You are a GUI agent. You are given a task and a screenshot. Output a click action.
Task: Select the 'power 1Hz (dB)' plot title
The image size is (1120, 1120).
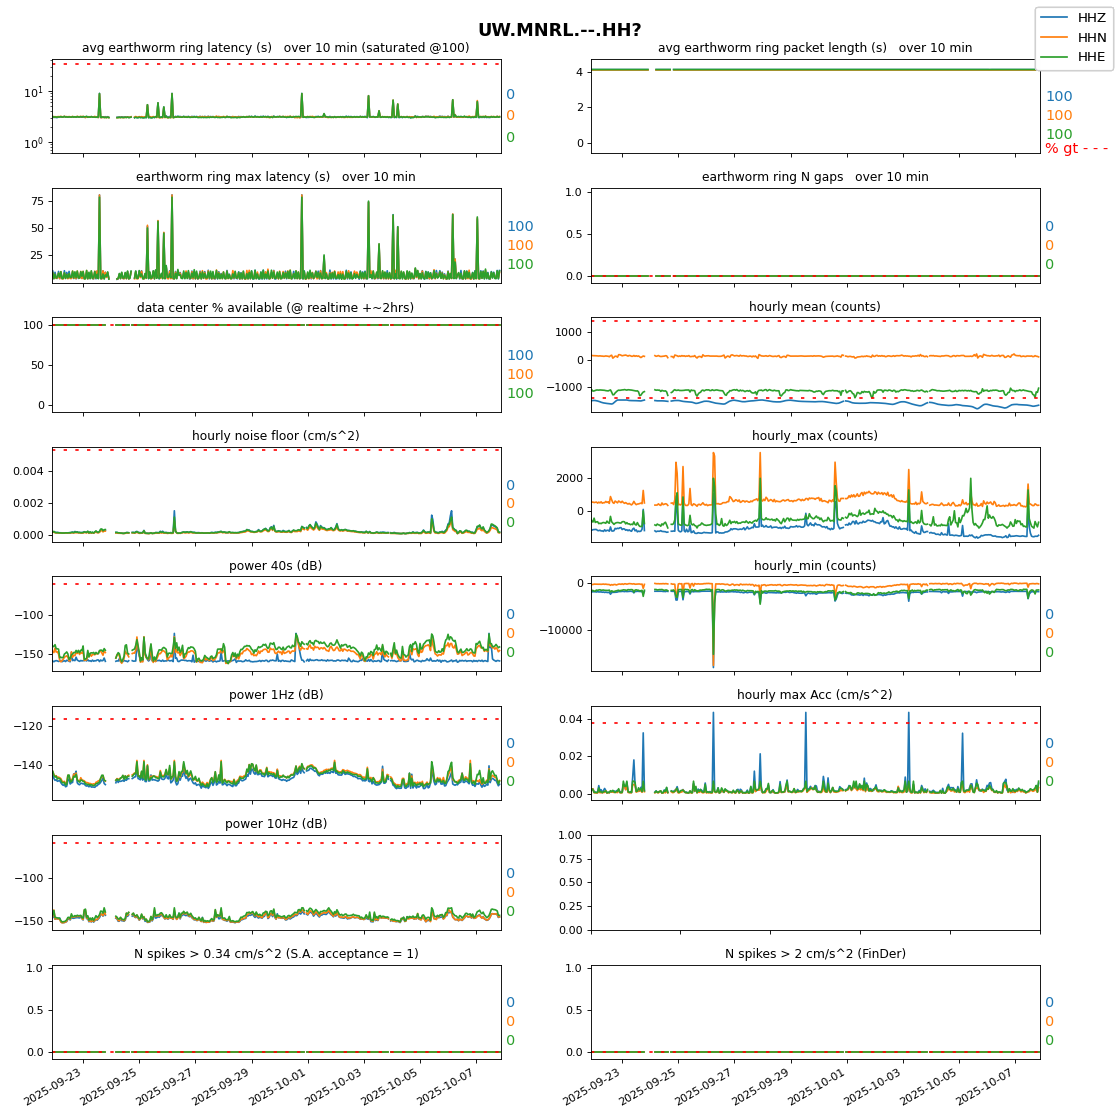tap(275, 695)
